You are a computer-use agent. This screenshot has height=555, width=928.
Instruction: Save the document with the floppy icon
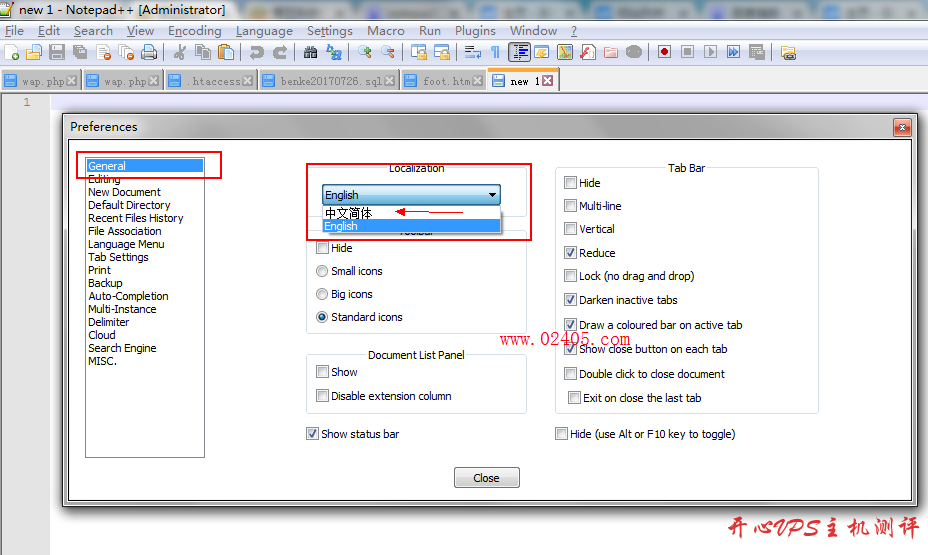(57, 53)
